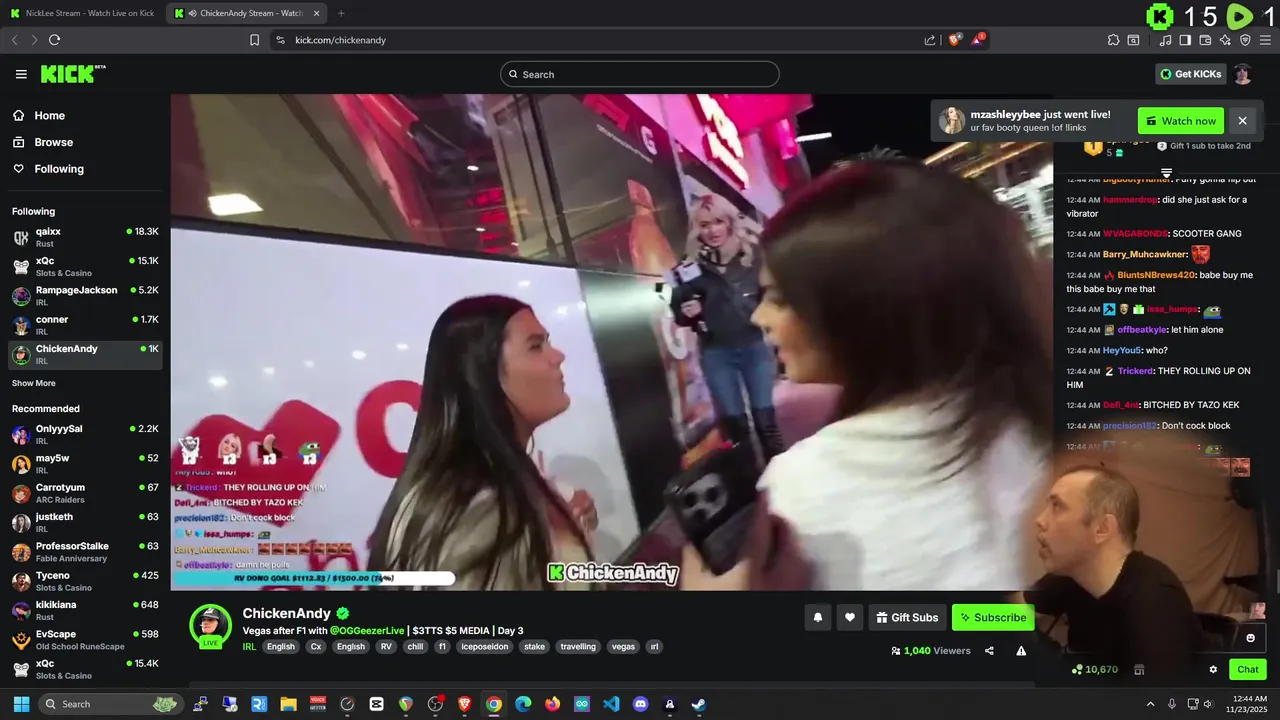Screen dimensions: 1280x720
Task: Click the Watch now button
Action: coord(1181,121)
